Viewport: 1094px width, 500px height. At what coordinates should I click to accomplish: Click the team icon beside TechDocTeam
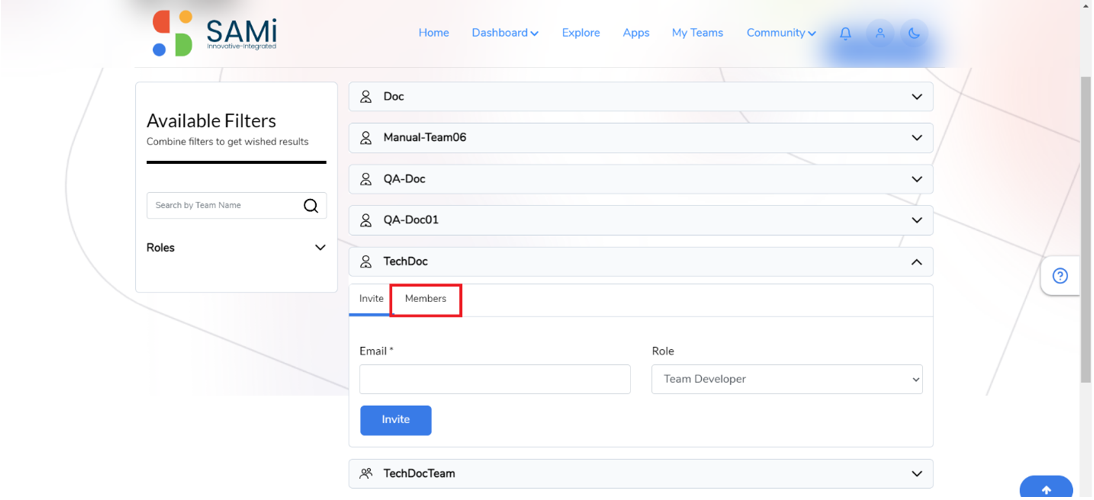pos(366,474)
